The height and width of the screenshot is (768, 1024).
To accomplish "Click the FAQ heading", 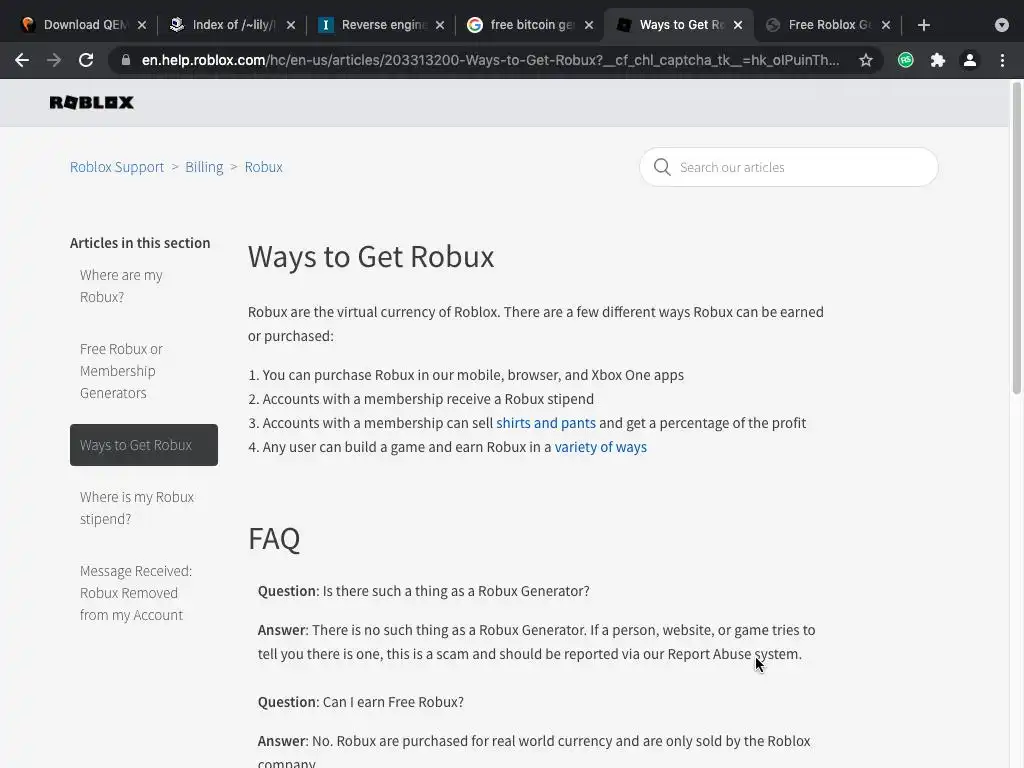I will tap(274, 539).
